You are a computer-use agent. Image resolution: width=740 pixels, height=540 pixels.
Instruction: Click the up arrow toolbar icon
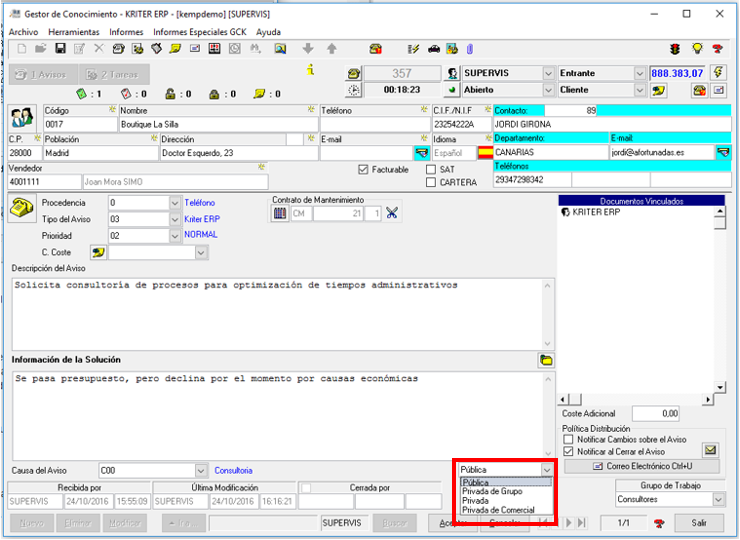pyautogui.click(x=332, y=48)
